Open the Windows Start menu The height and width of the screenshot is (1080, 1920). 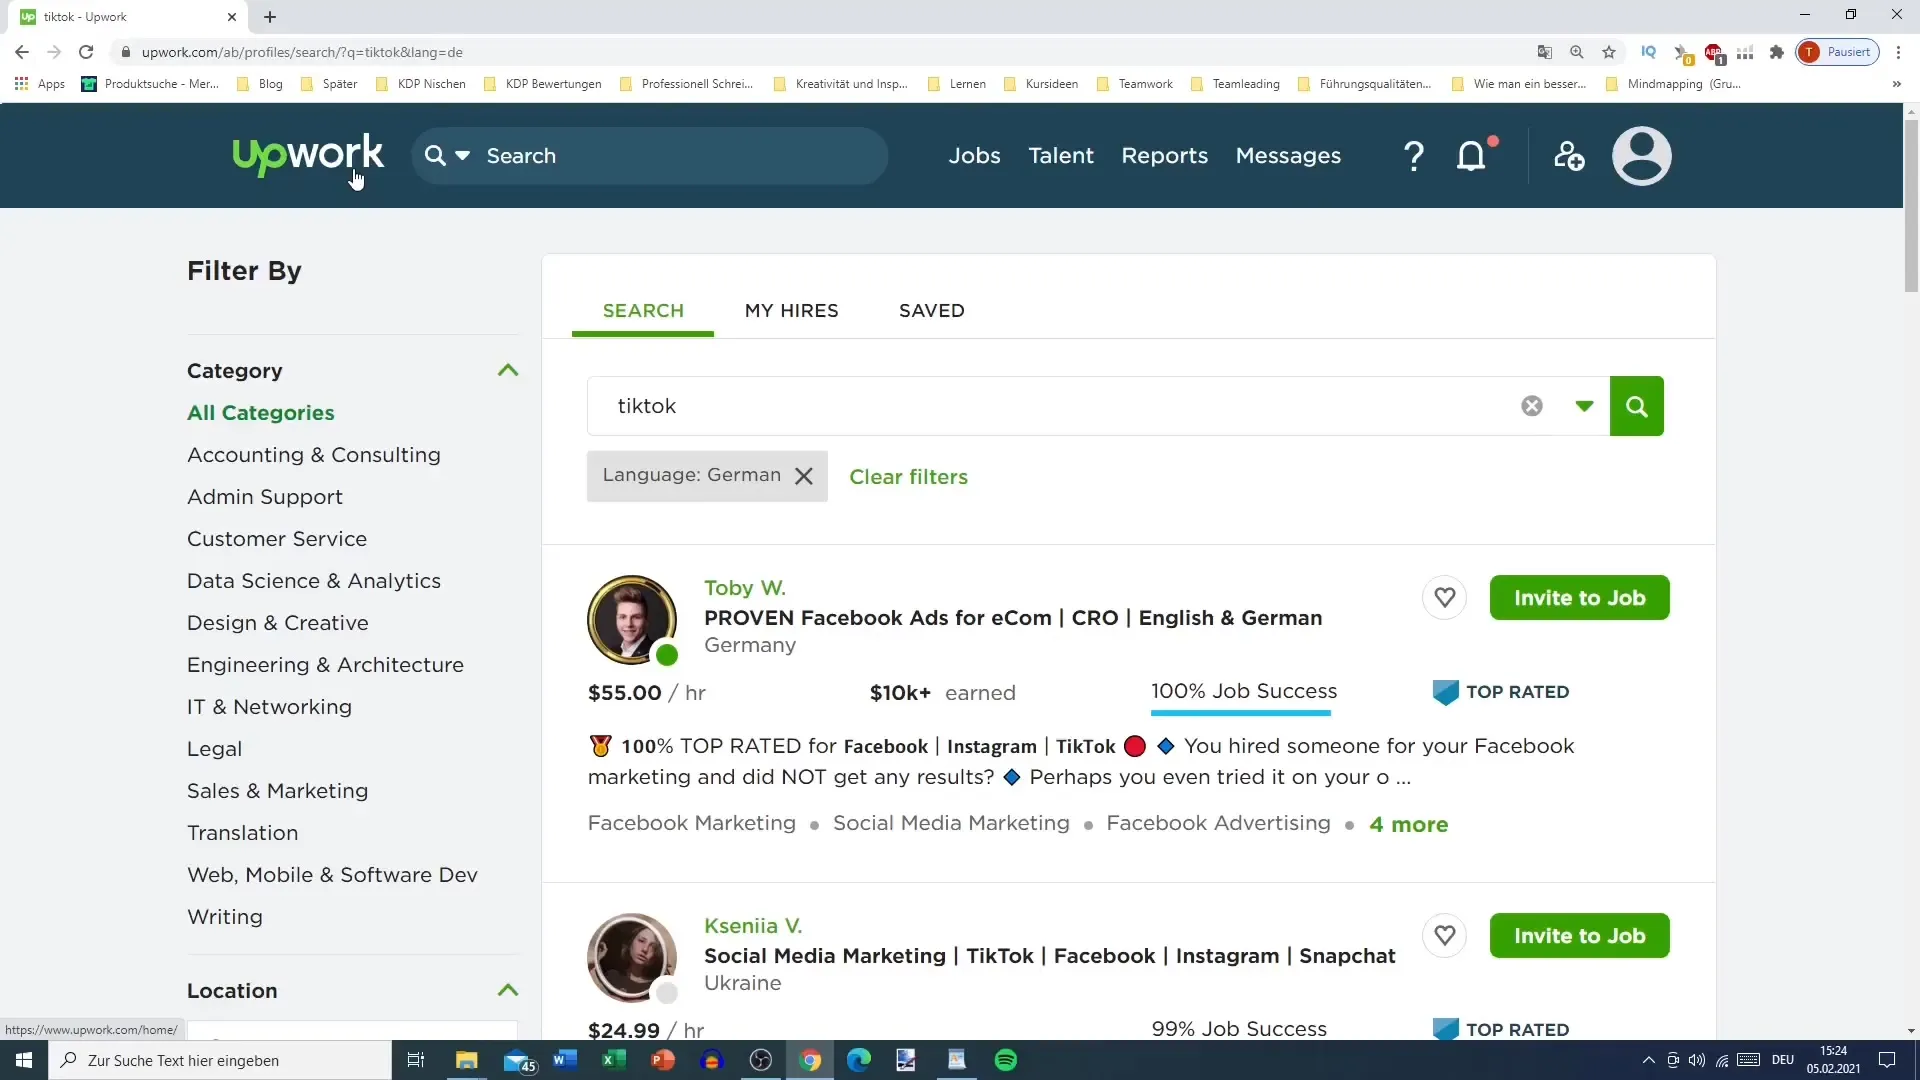24,1060
